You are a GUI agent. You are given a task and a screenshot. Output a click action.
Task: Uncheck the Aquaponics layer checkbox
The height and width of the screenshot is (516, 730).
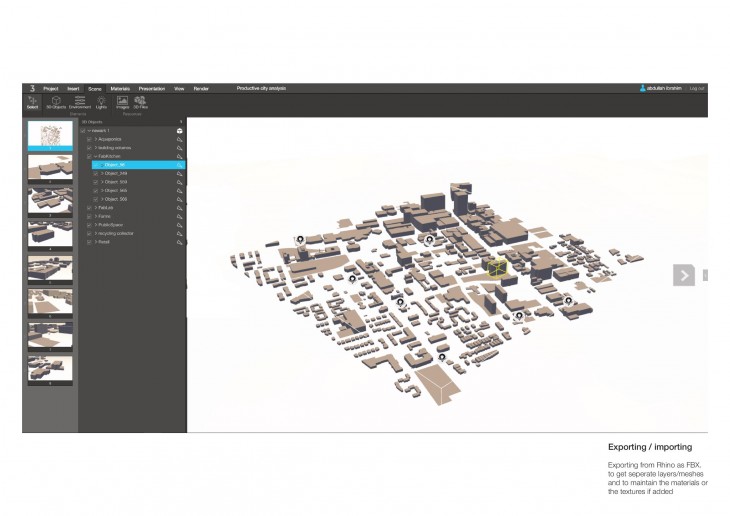(89, 139)
